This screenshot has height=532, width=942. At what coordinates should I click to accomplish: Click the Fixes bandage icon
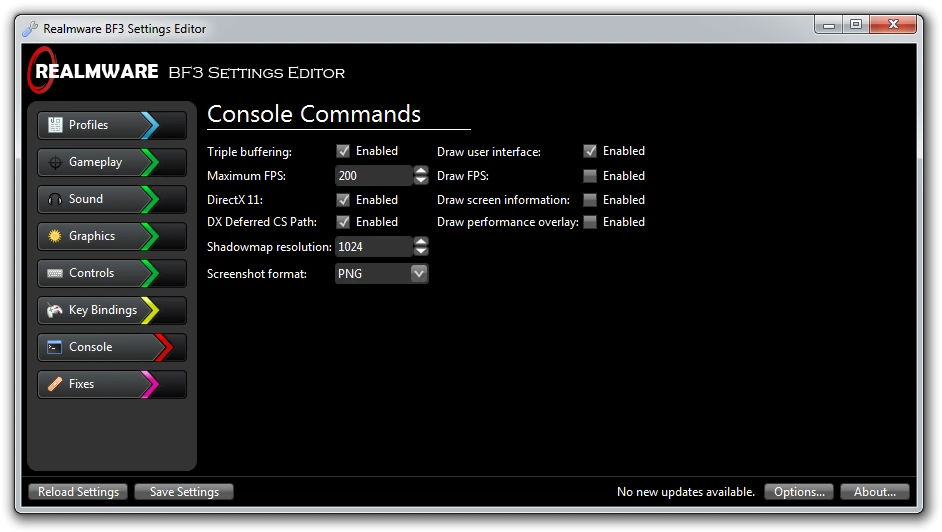click(55, 384)
